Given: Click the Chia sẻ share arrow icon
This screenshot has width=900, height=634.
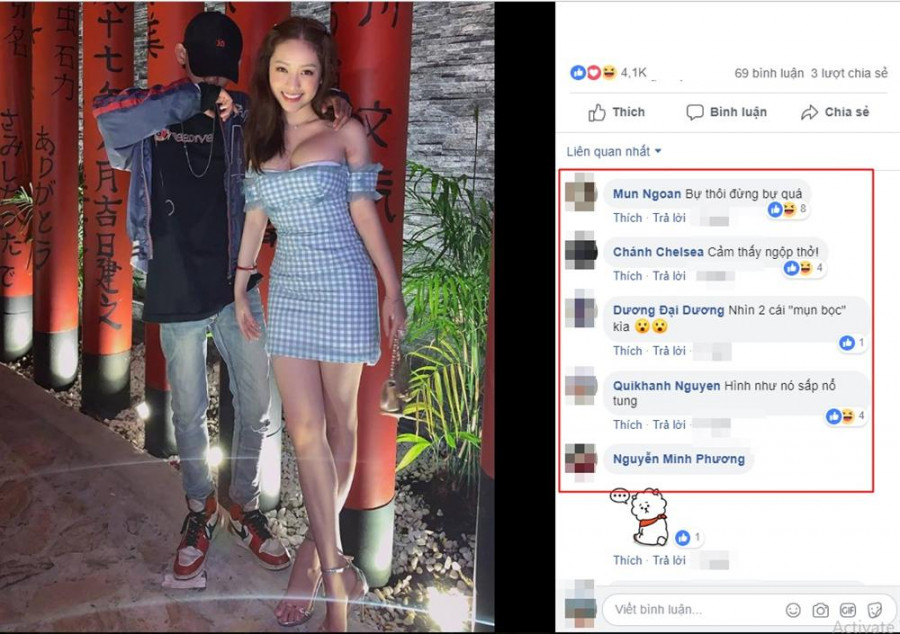Looking at the screenshot, I should coord(809,112).
